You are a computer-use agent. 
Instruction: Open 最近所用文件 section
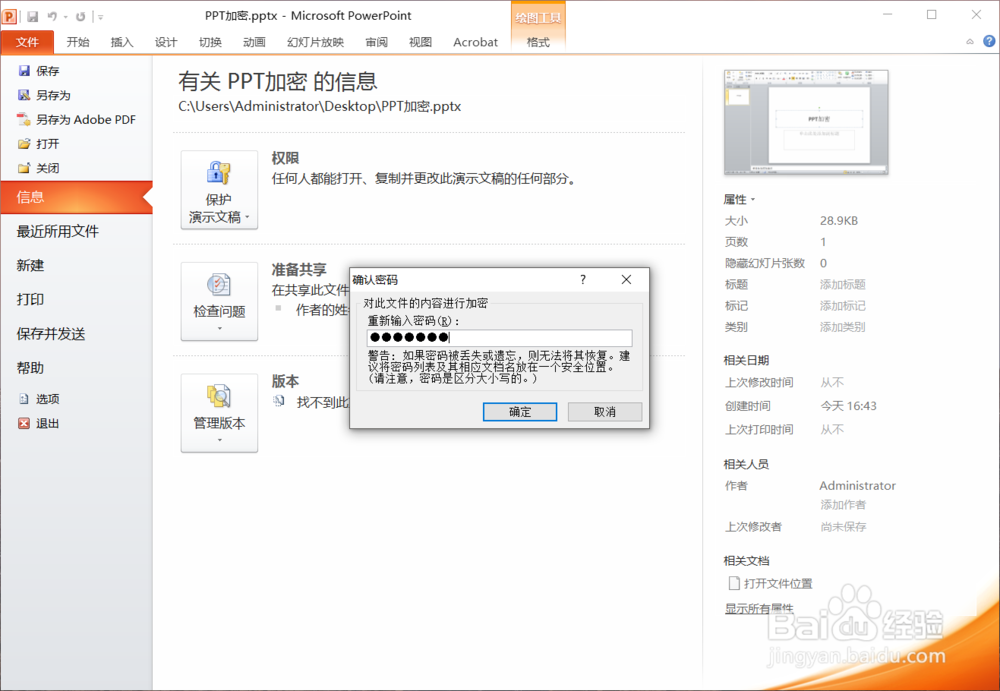click(57, 232)
